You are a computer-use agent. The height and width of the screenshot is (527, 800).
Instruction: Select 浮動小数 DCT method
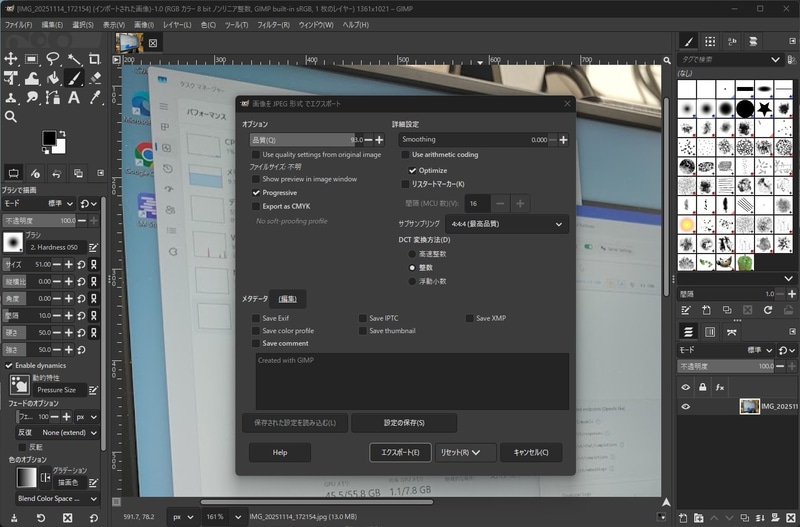click(412, 282)
